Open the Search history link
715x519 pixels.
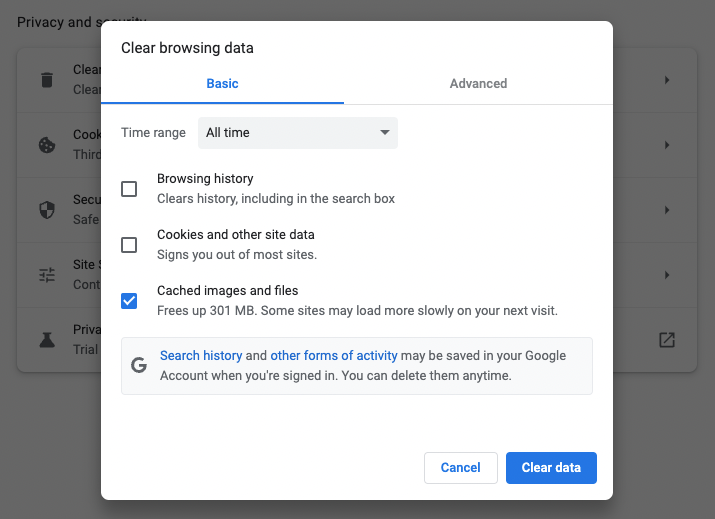tap(201, 356)
